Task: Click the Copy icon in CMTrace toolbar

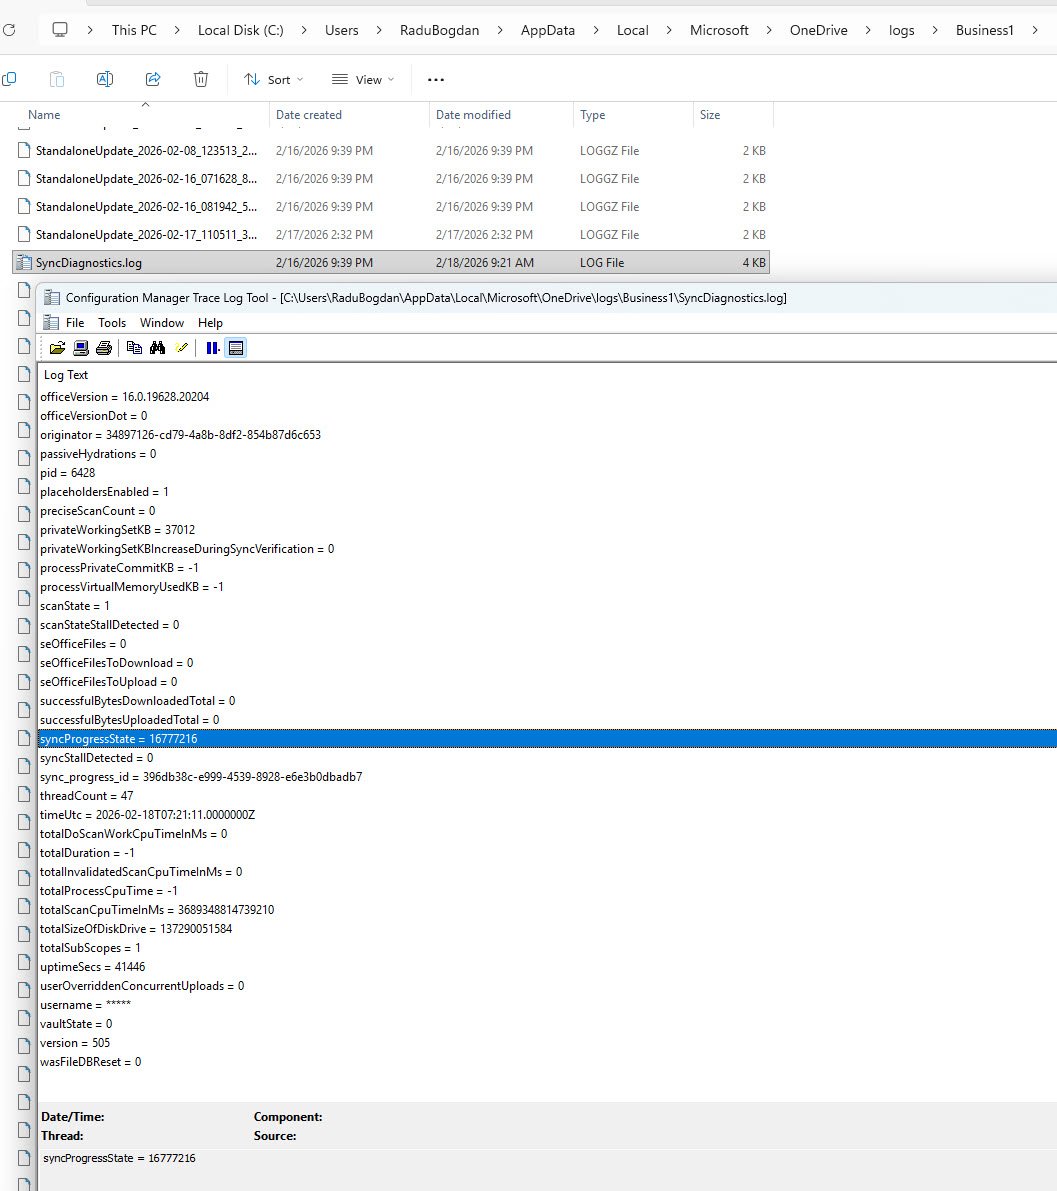Action: (134, 348)
